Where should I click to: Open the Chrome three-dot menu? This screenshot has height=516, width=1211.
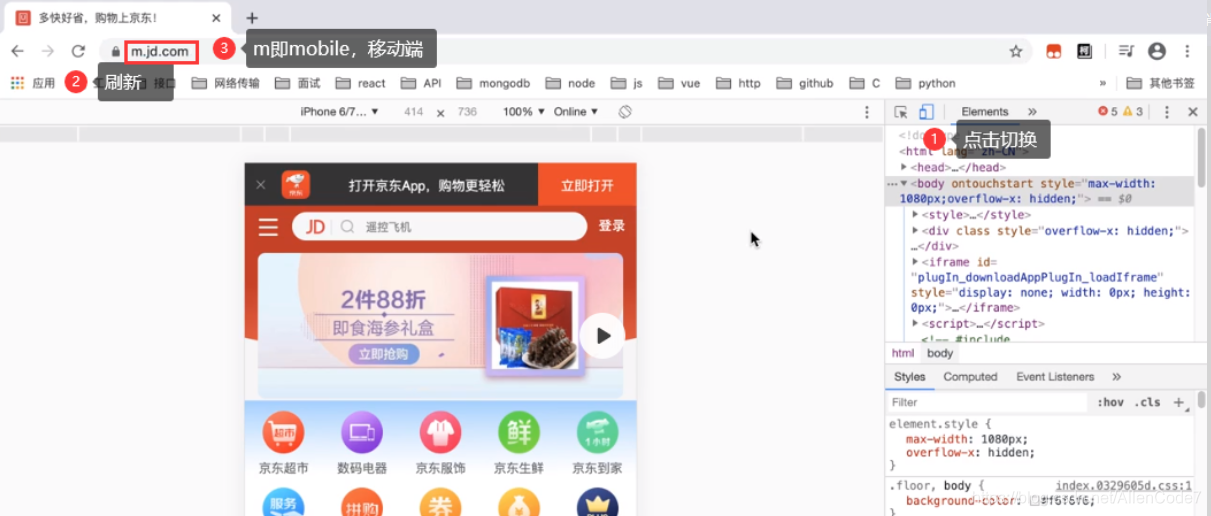pos(1187,51)
